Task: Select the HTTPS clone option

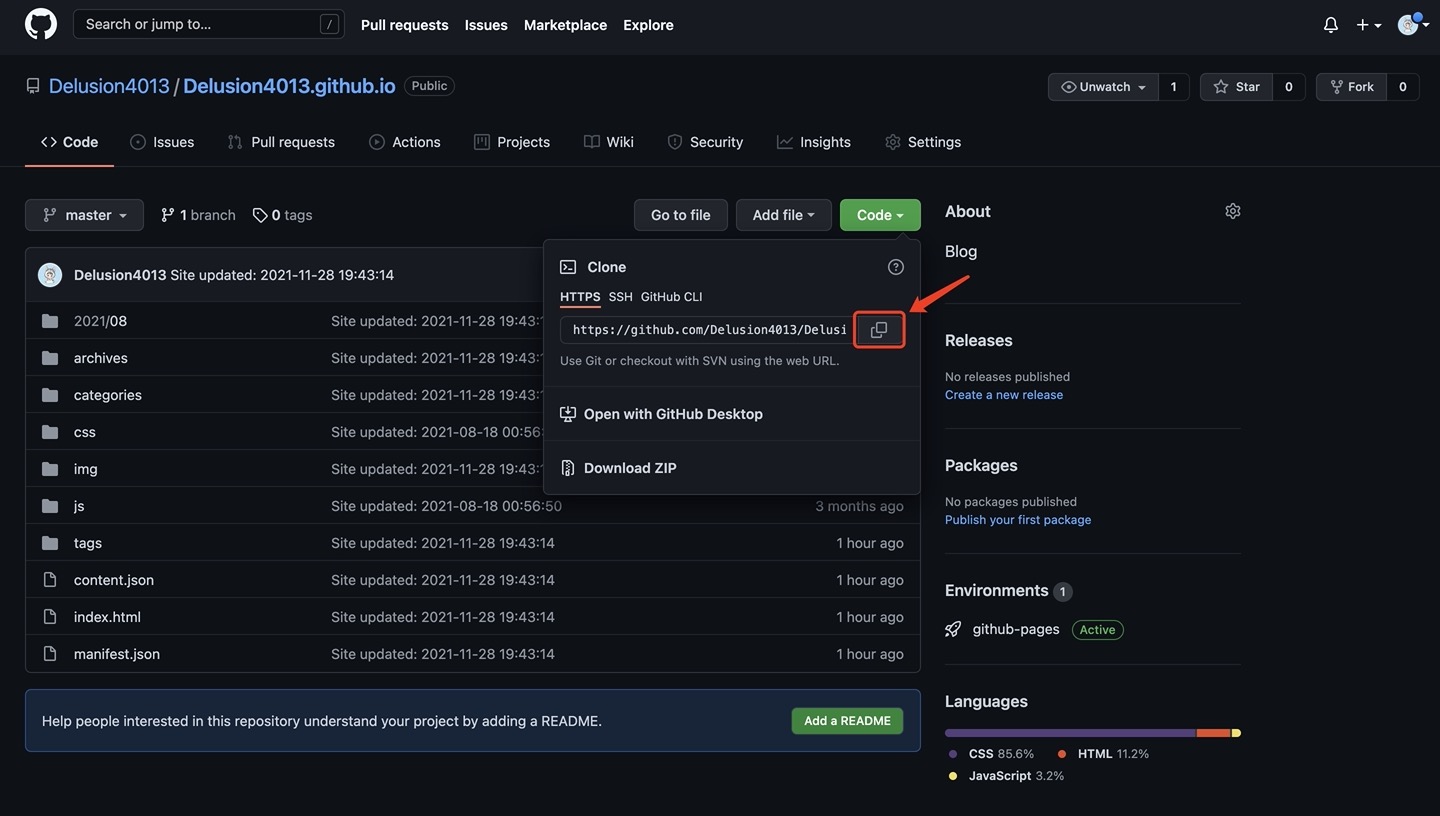Action: tap(580, 297)
